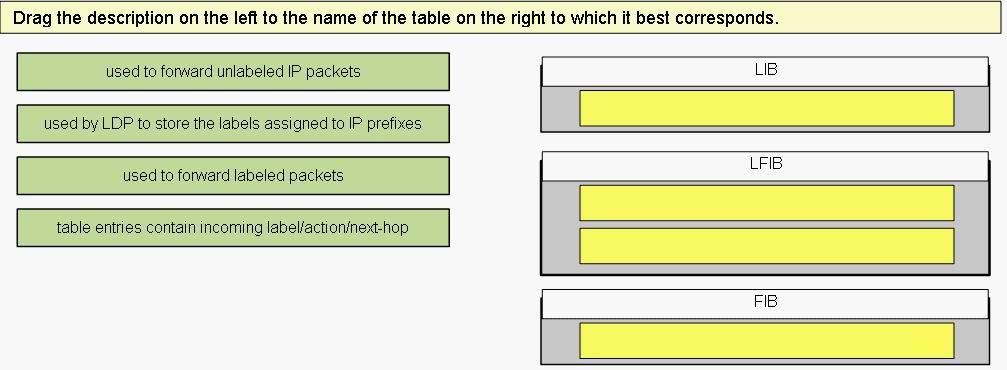Viewport: 1007px width, 370px height.
Task: Choose the green box mentioning next-hop
Action: click(233, 227)
